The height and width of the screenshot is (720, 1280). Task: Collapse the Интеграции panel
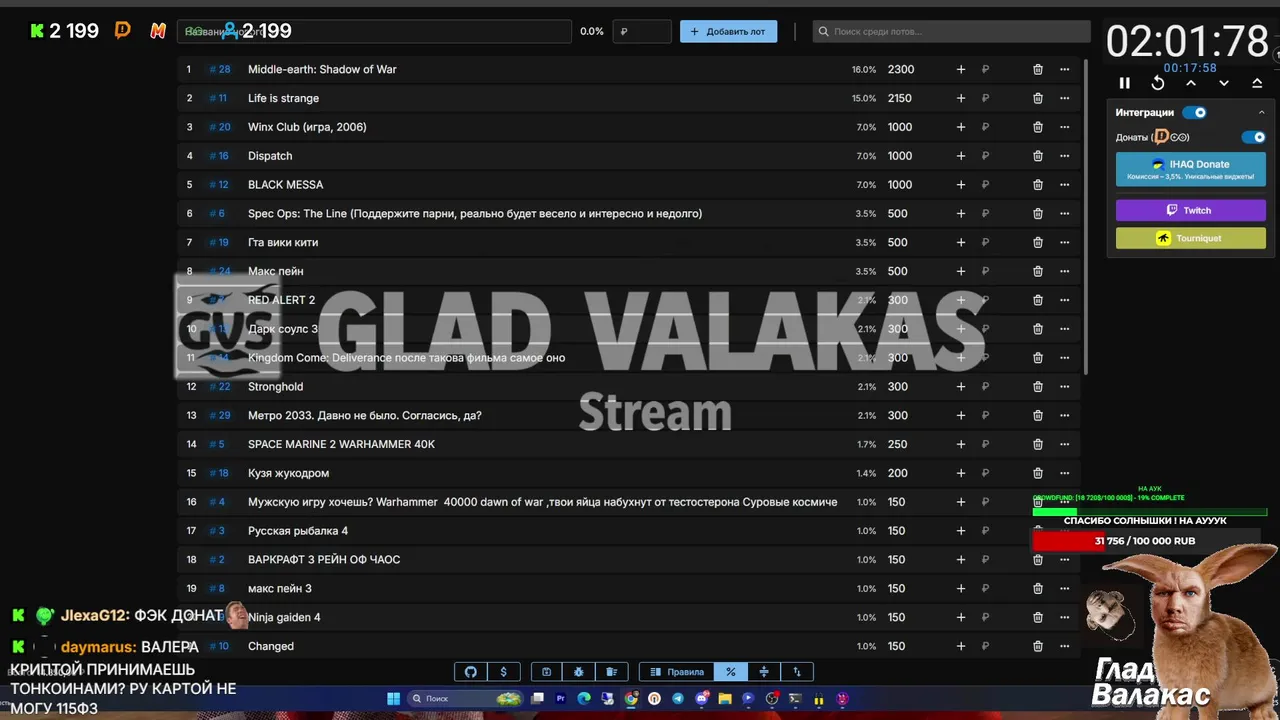pos(1261,113)
